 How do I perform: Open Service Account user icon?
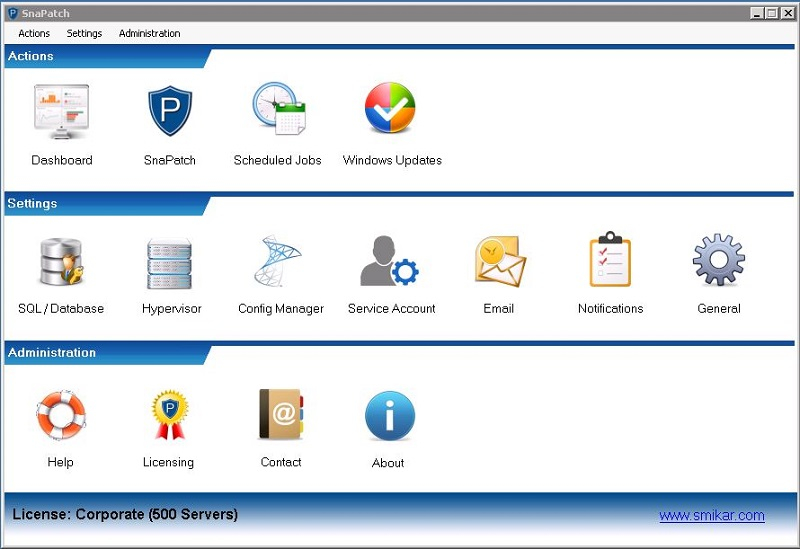coord(389,260)
